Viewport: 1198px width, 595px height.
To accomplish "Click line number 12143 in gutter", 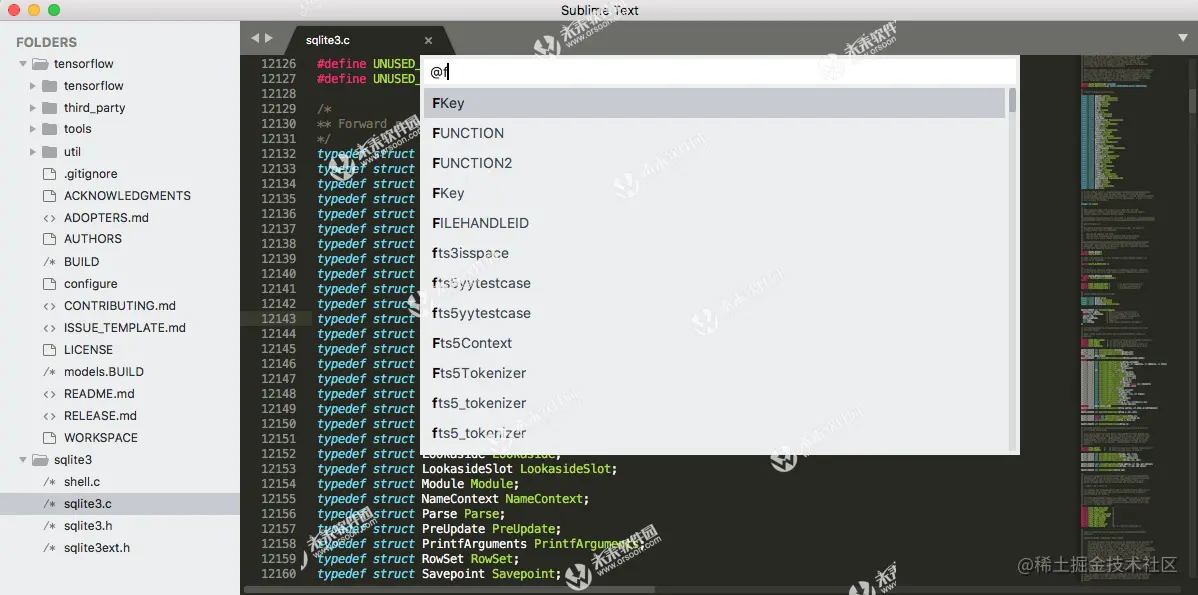I will pos(278,319).
